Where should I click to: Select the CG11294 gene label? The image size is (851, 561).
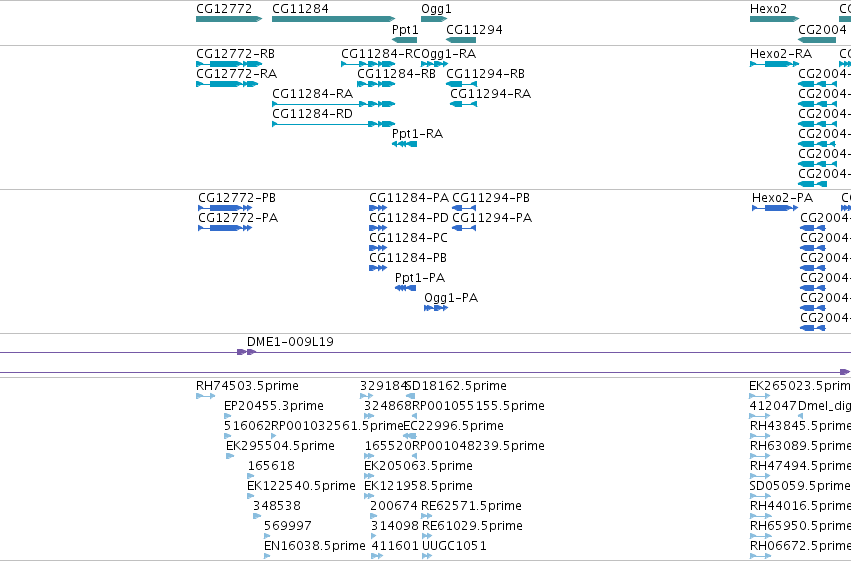[x=474, y=29]
